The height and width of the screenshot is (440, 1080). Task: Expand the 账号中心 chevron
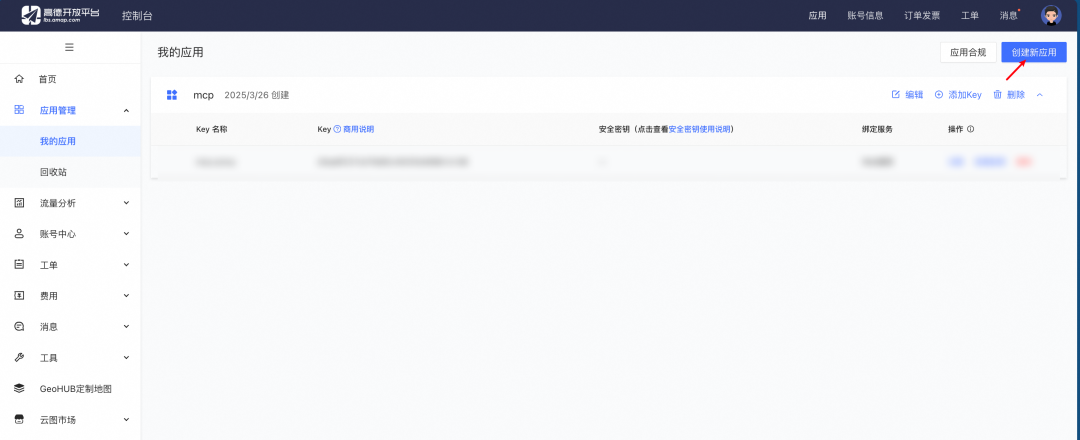[x=127, y=234]
